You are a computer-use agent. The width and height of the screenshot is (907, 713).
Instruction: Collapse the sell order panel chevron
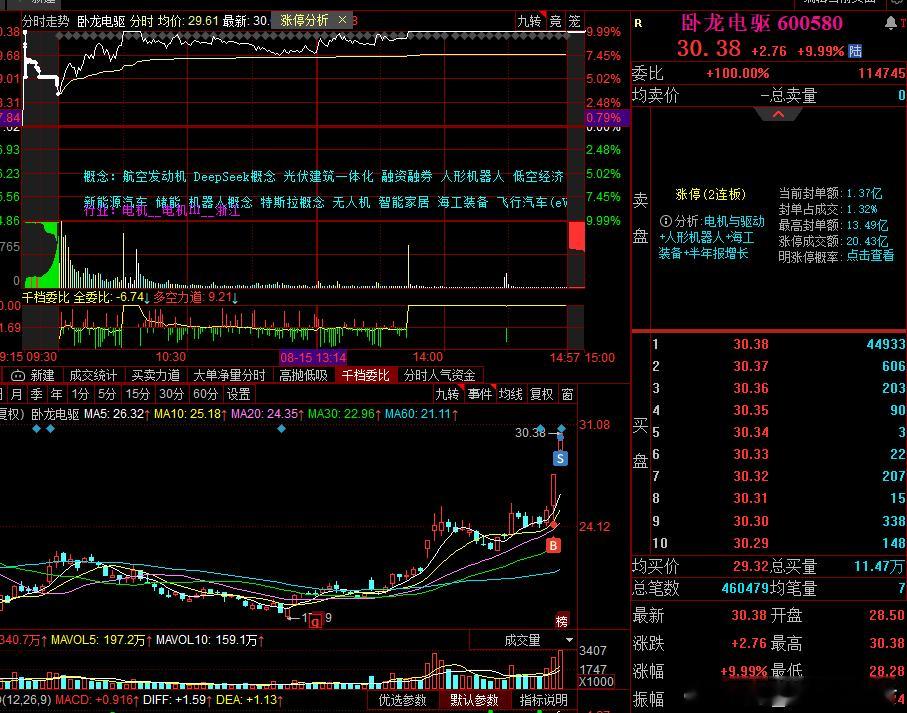click(778, 114)
